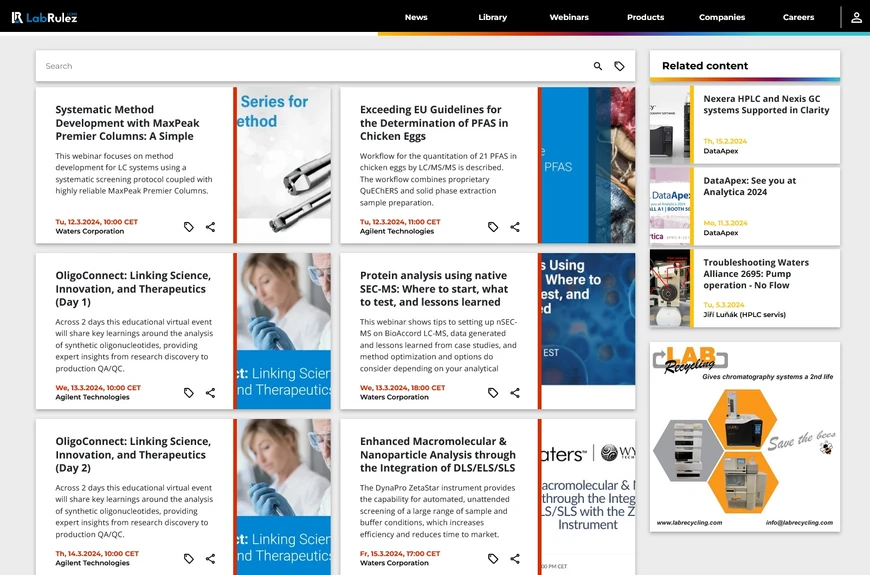Click the DataApex Analytica related thumbnail
The width and height of the screenshot is (870, 575).
pyautogui.click(x=670, y=206)
